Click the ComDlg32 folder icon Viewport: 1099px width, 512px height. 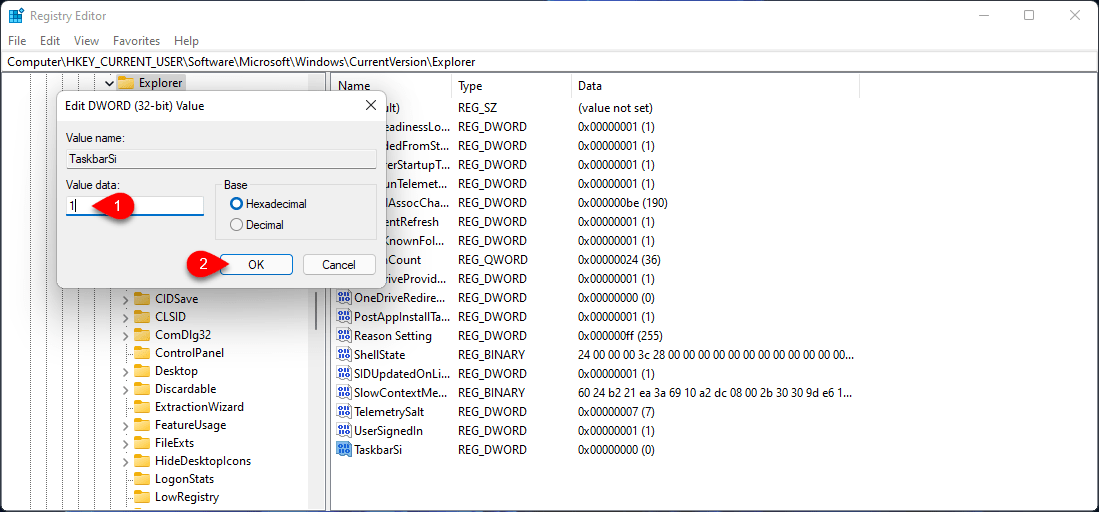point(142,335)
